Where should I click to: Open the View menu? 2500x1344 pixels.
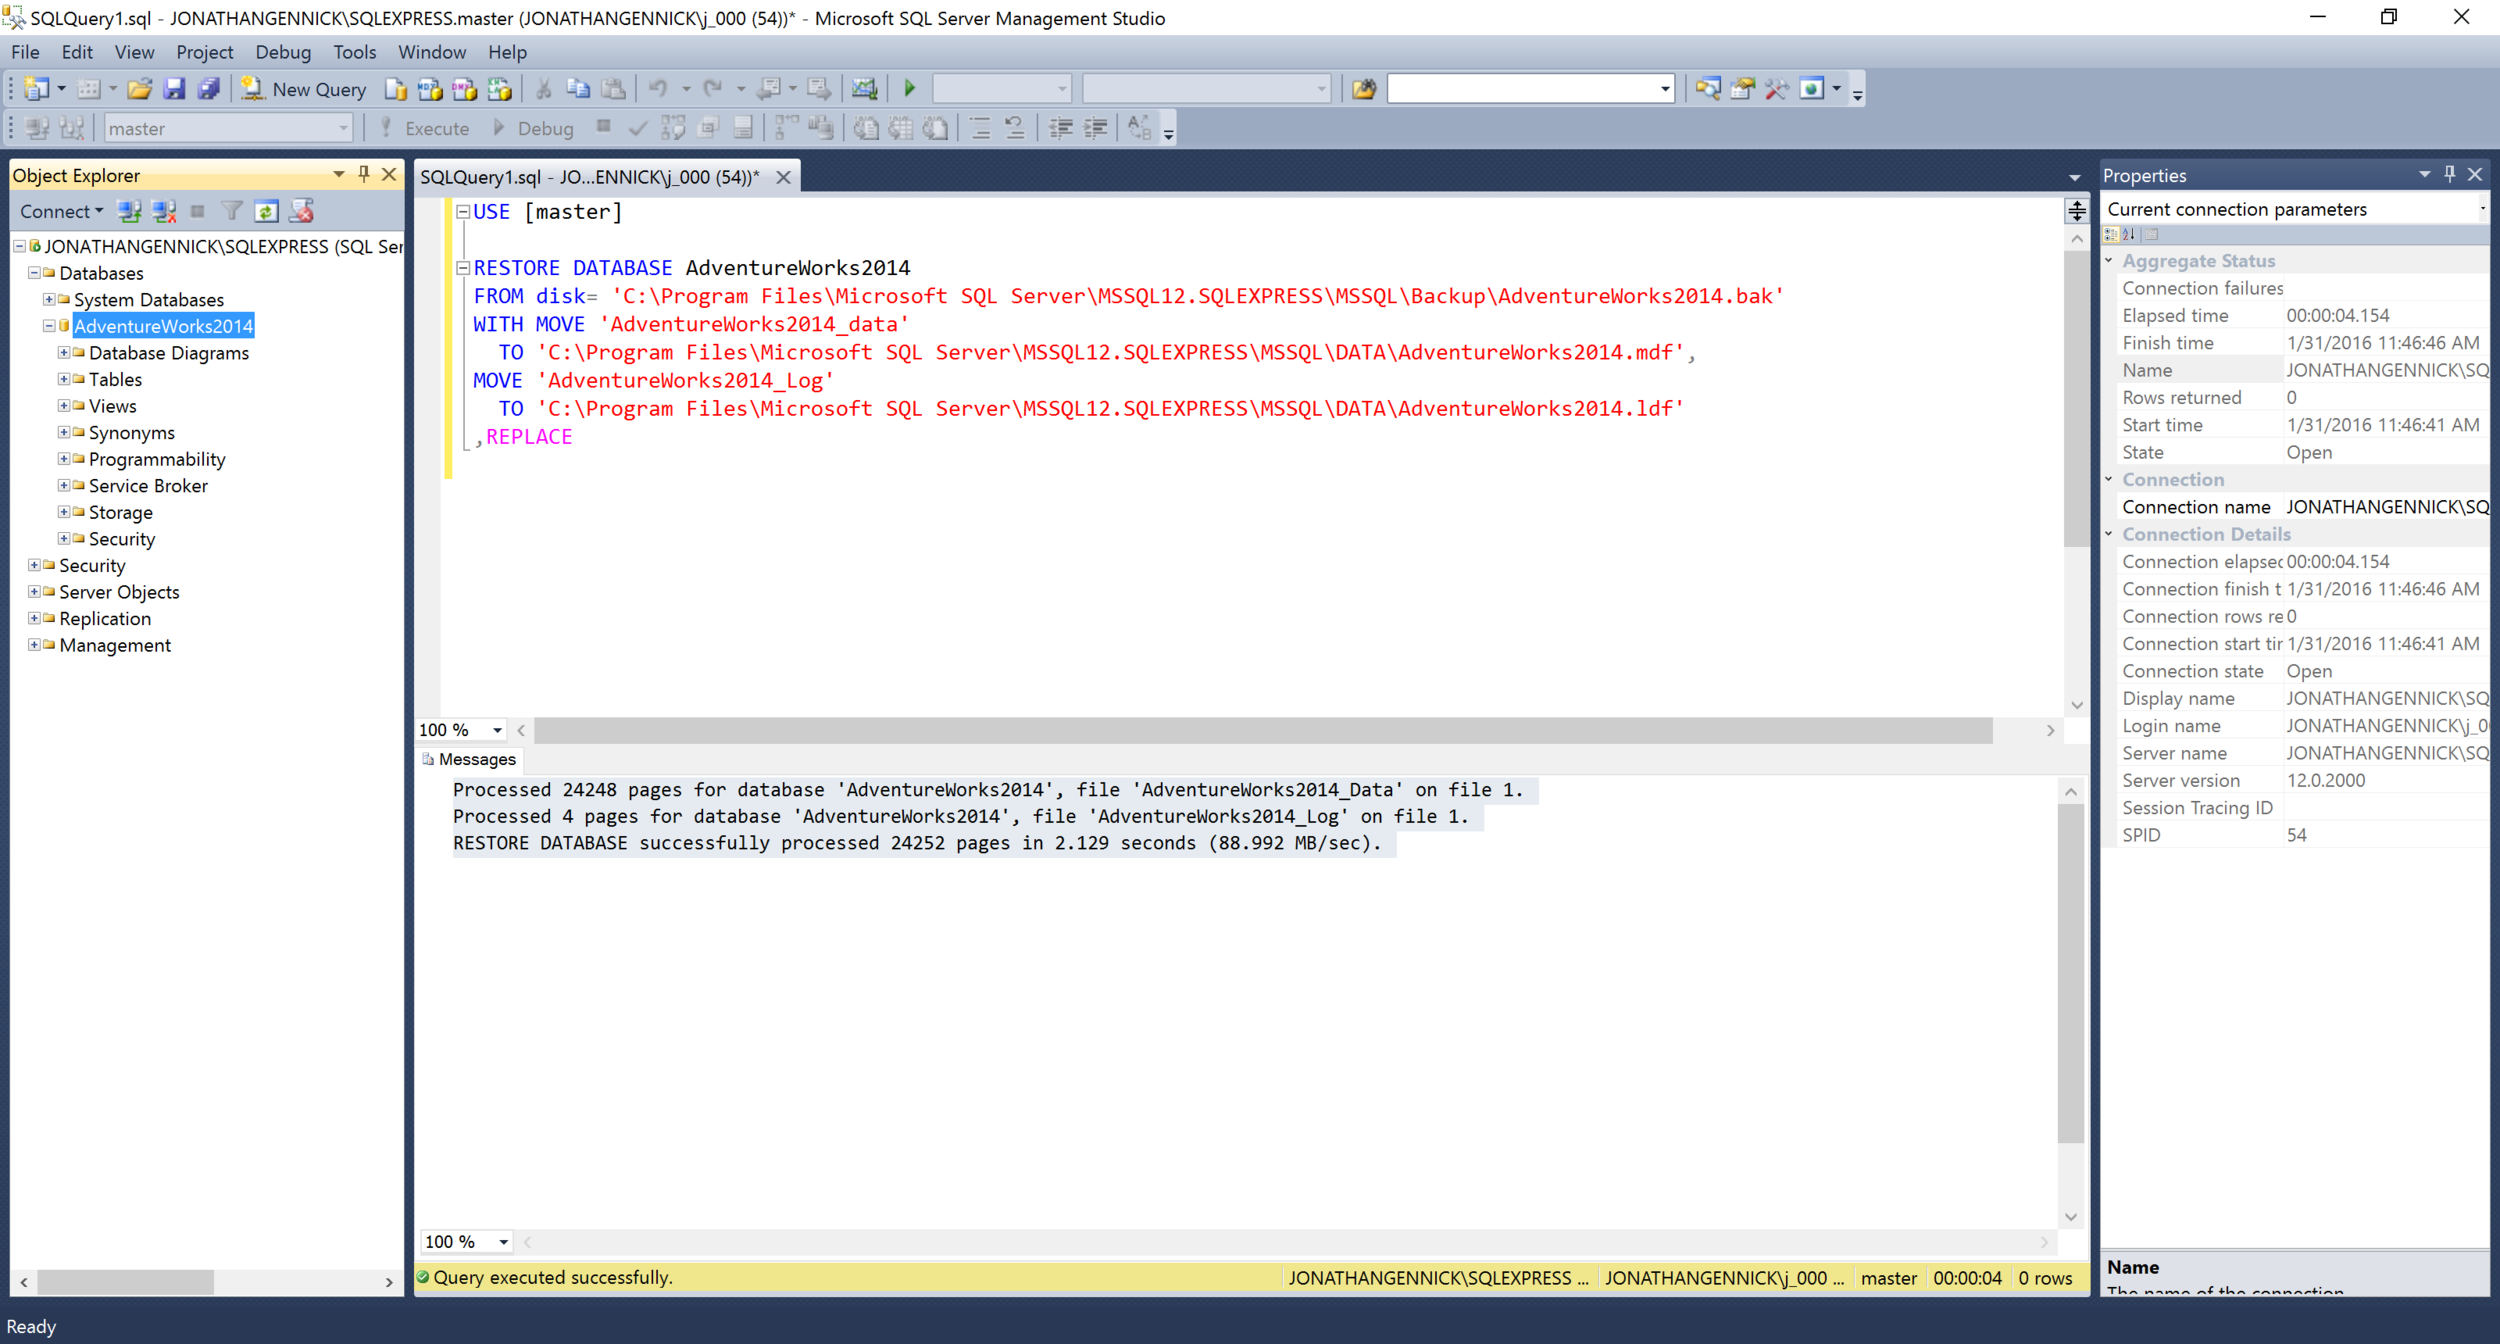pos(134,52)
